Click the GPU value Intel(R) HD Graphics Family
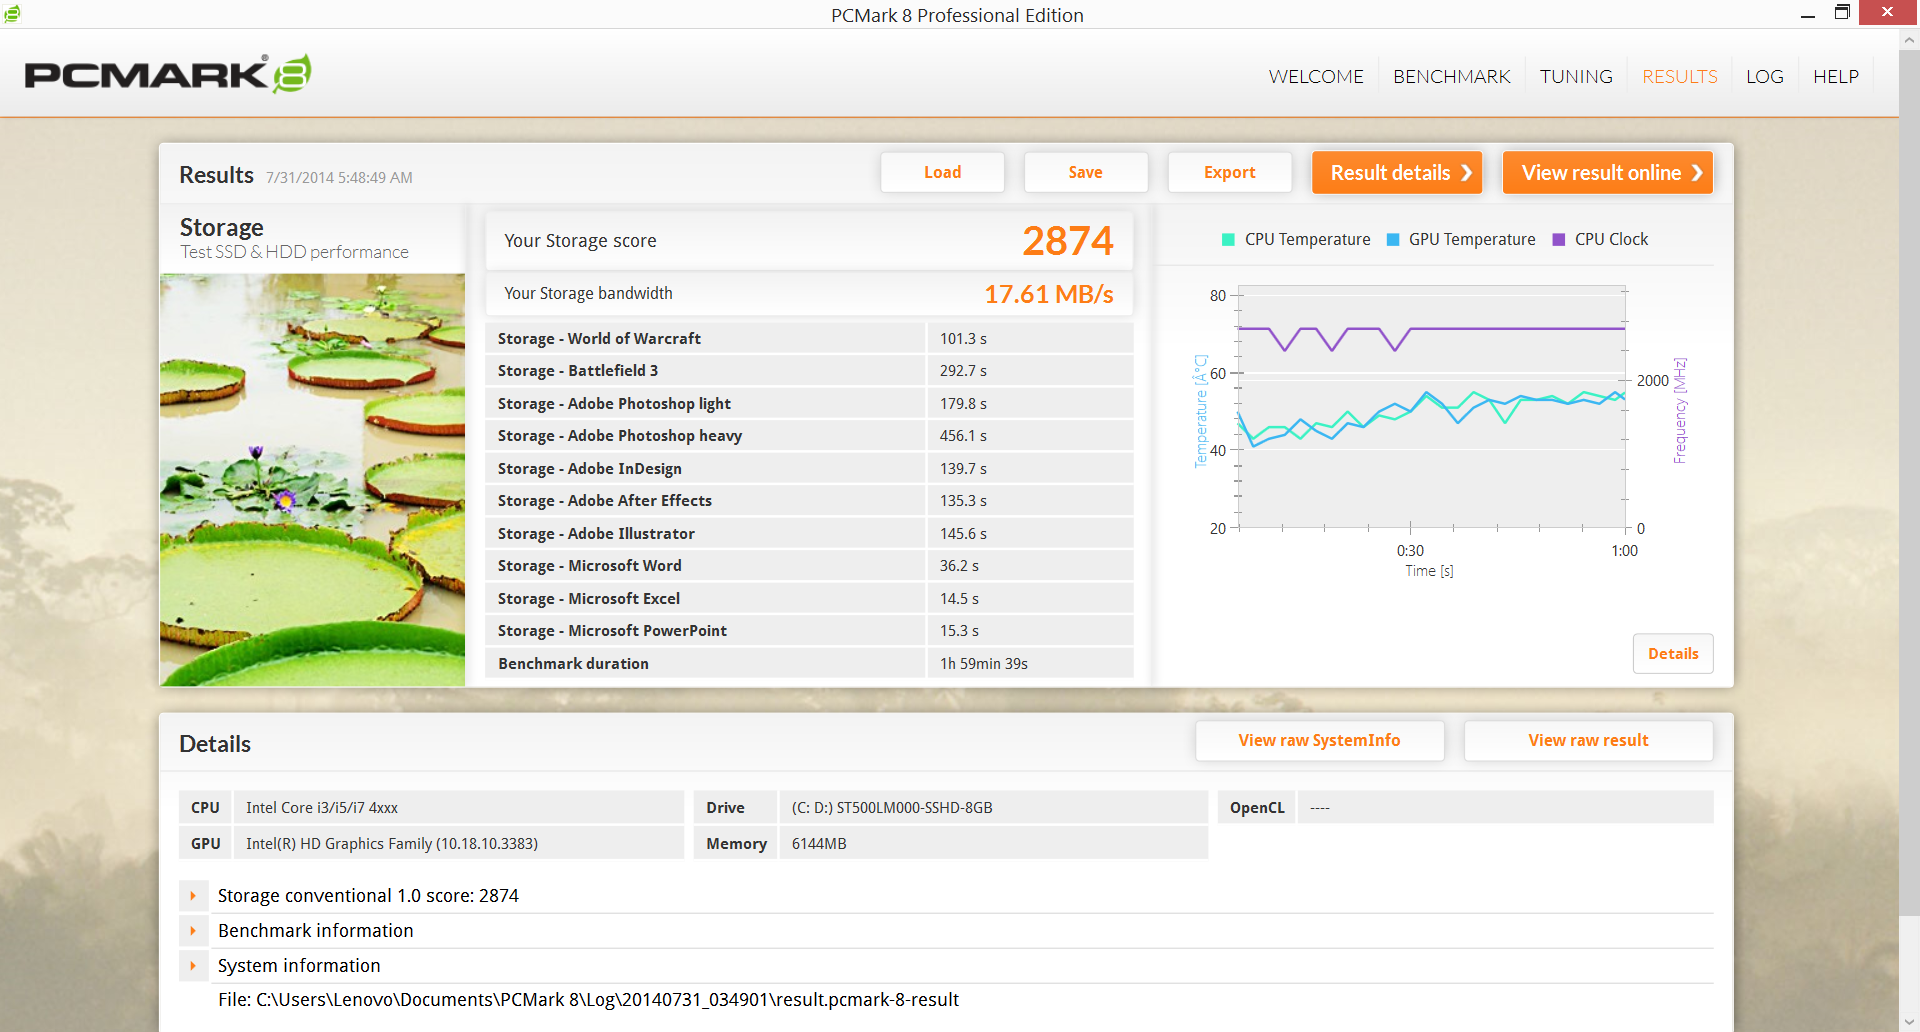 click(x=392, y=844)
